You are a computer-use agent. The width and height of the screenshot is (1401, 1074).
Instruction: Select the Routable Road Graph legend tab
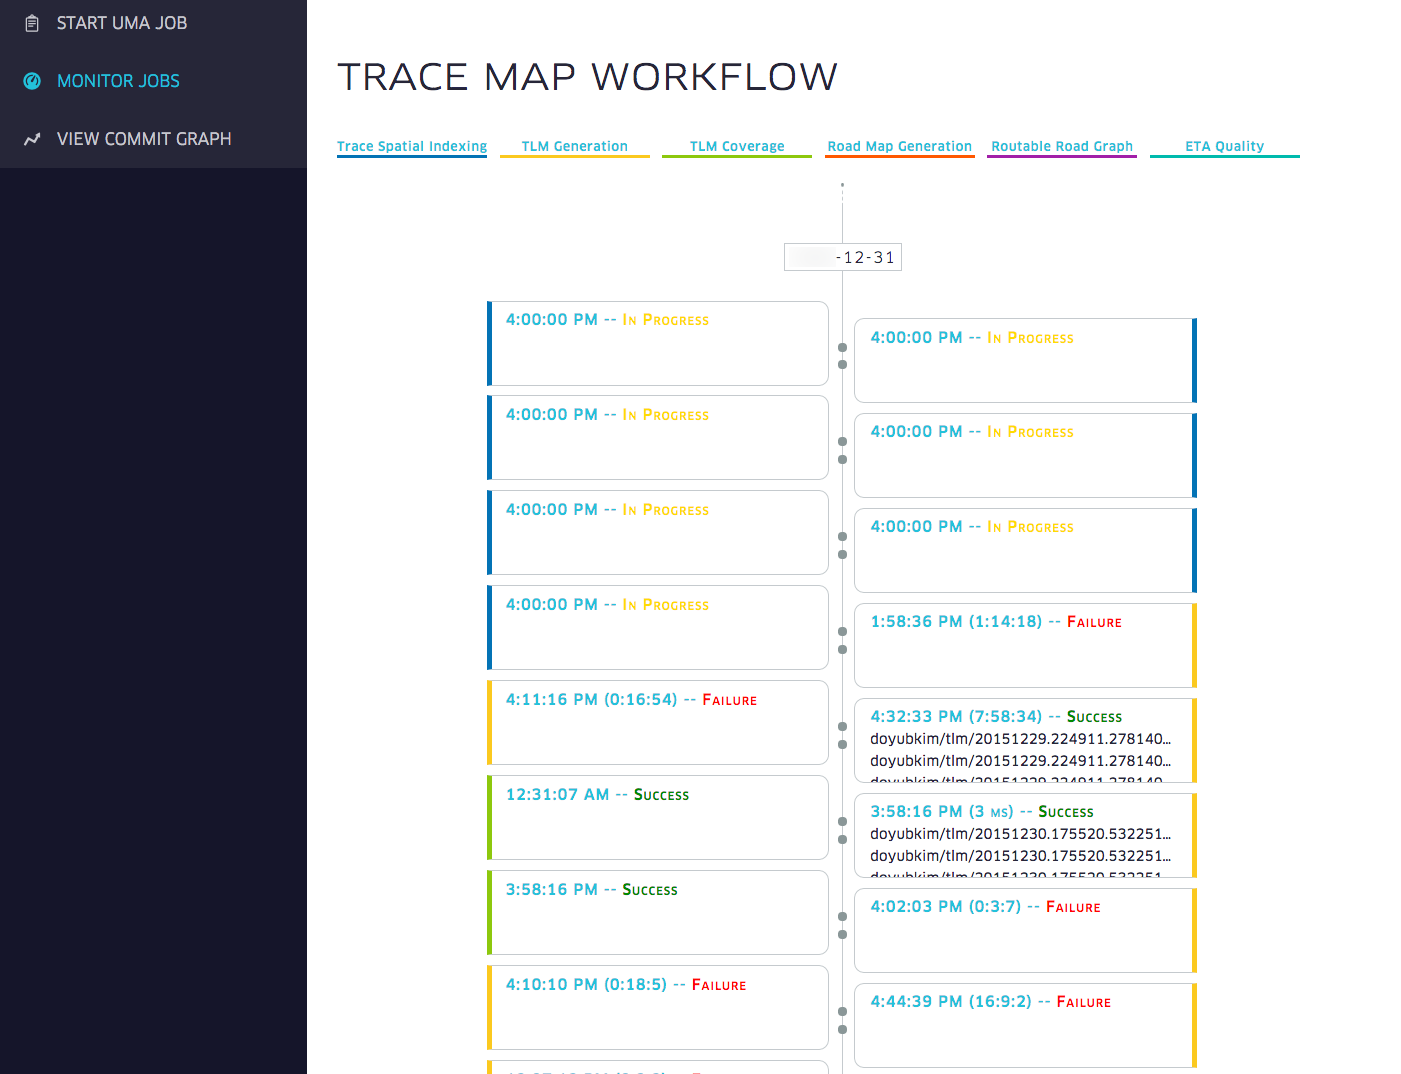pyautogui.click(x=1062, y=146)
